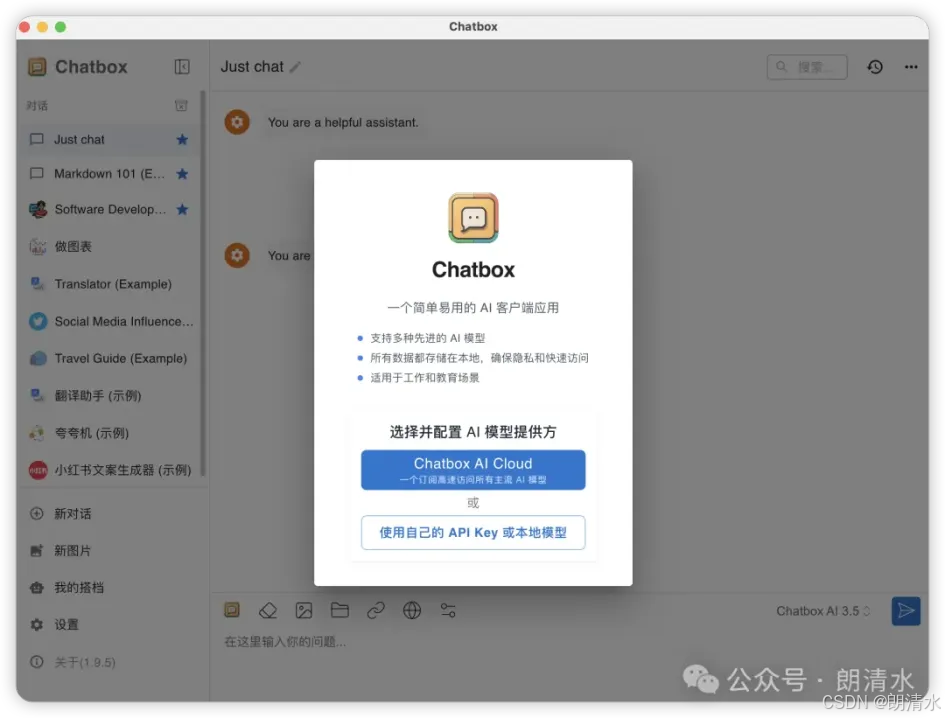Screen dimensions: 945x718
Task: Click the eraser clear-context icon
Action: pos(268,611)
